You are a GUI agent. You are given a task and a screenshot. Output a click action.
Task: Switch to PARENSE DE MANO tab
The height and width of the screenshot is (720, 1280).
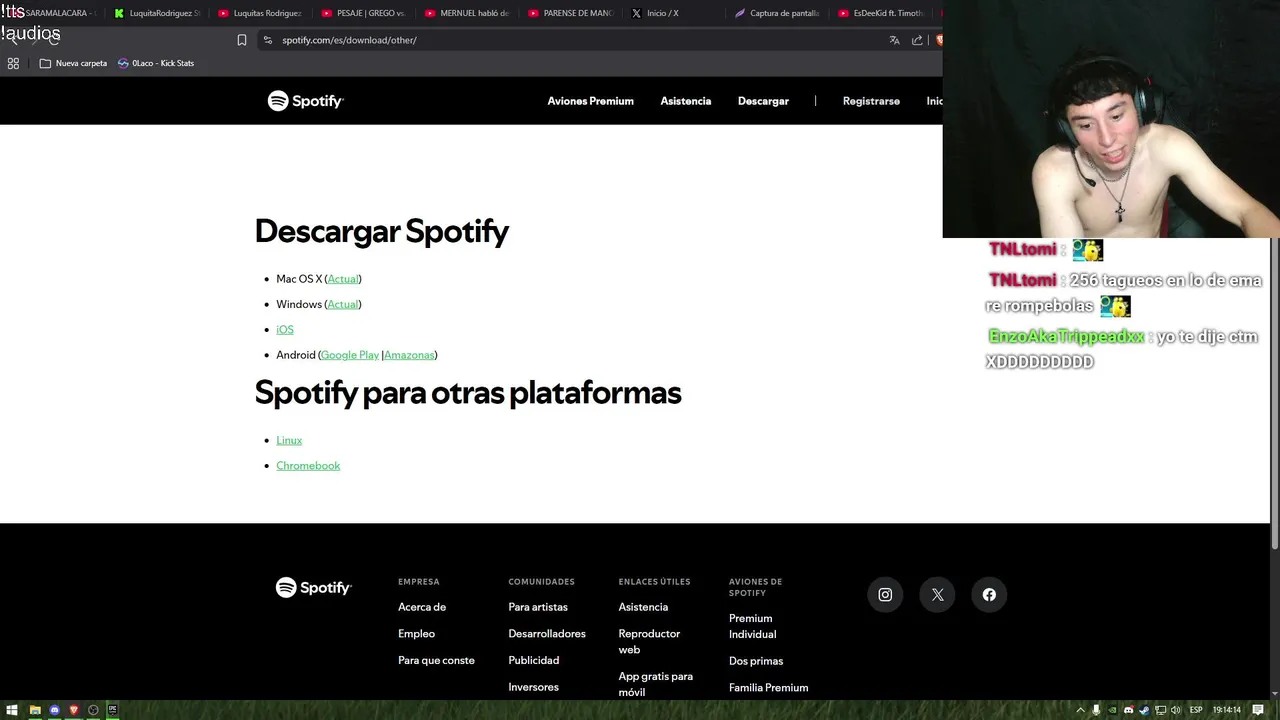[x=570, y=13]
